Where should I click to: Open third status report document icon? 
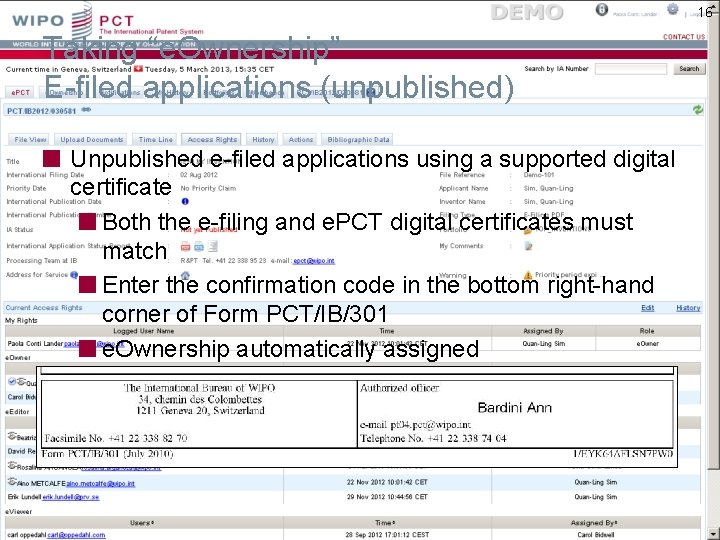tap(213, 247)
